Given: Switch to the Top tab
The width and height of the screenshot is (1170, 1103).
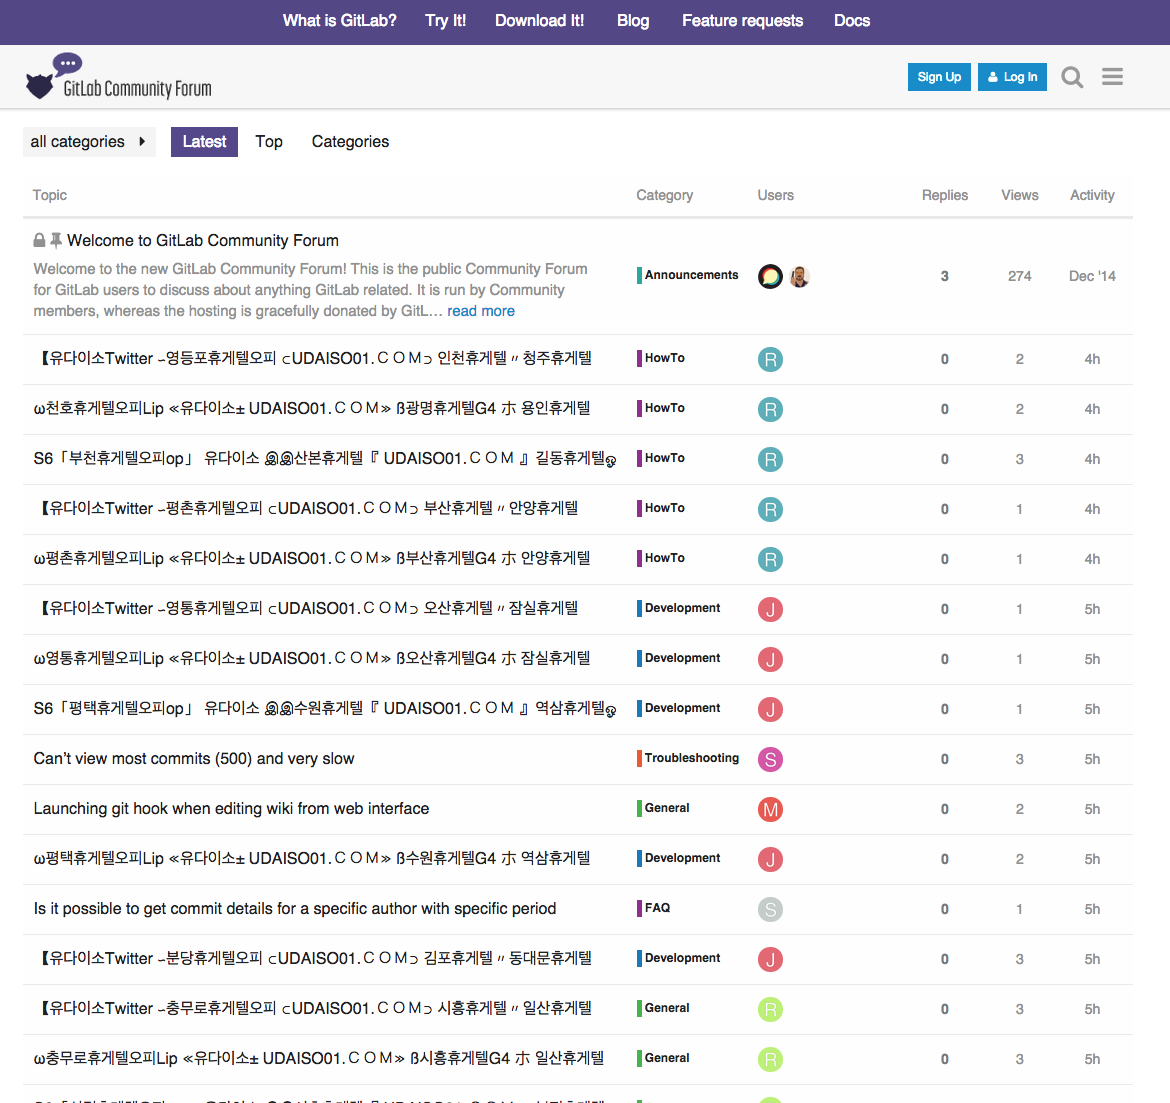Looking at the screenshot, I should (x=269, y=142).
